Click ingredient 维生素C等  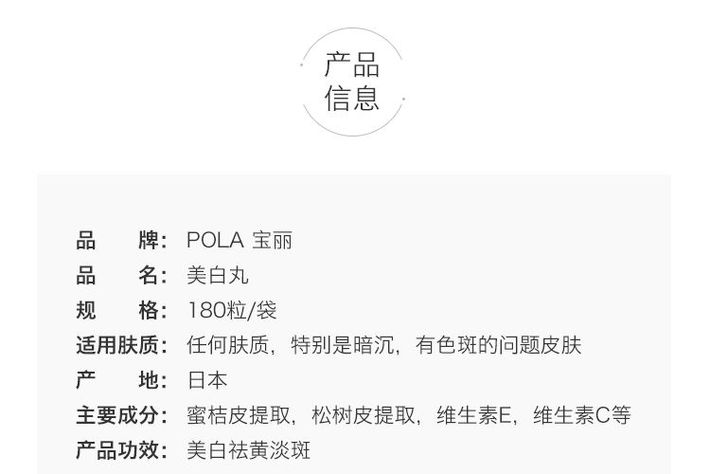pos(582,416)
